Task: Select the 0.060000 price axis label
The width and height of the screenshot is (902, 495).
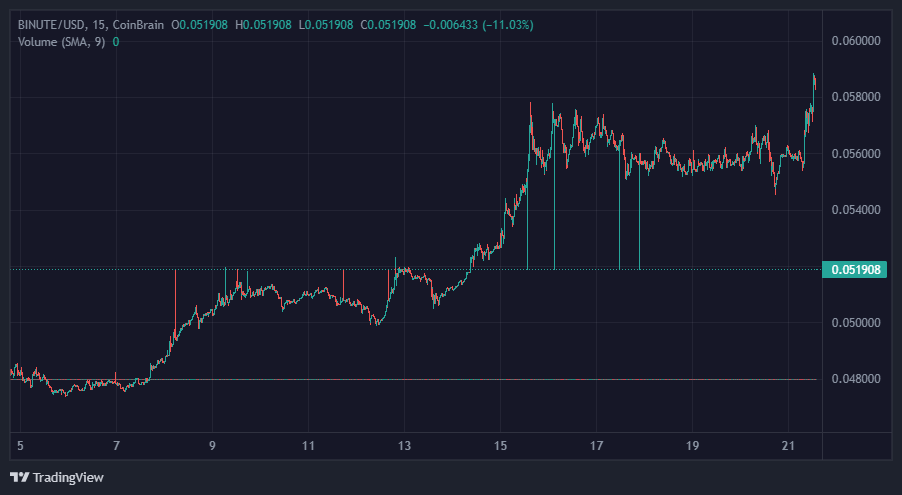Action: 856,40
